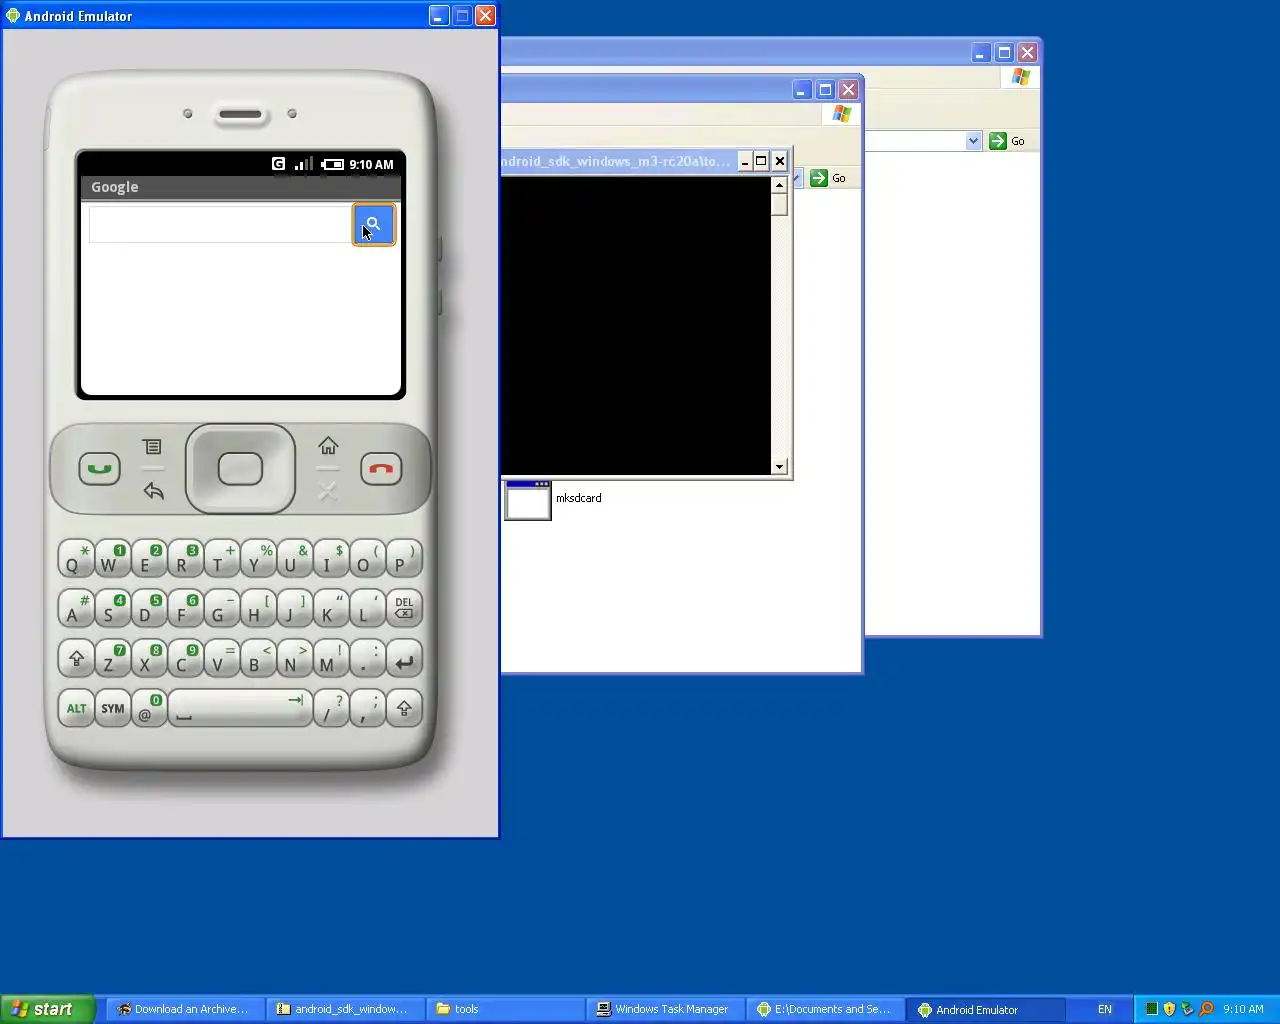Open the Windows start menu
The width and height of the screenshot is (1280, 1024).
click(47, 1009)
